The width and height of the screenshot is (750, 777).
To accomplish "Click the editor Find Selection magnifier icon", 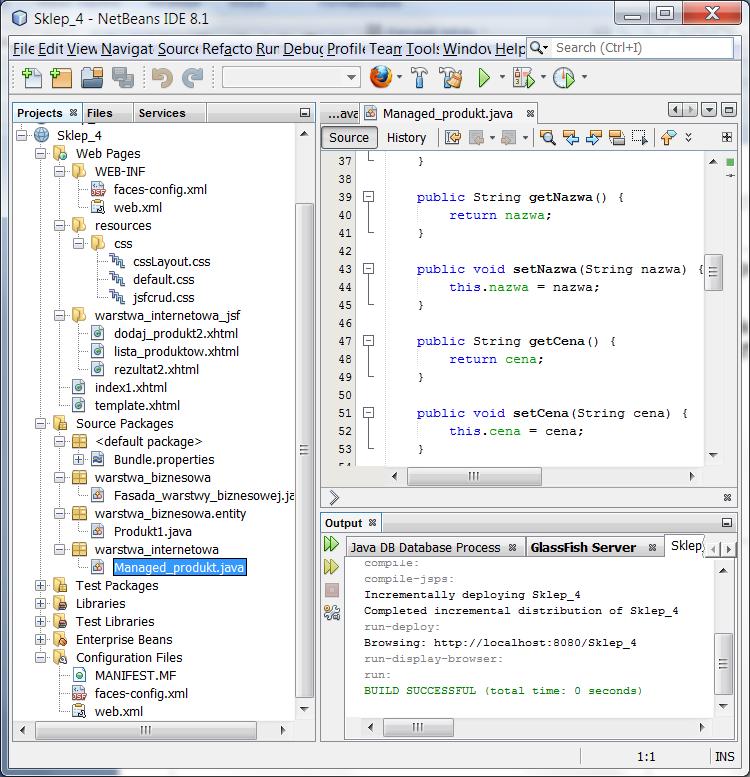I will (x=547, y=137).
